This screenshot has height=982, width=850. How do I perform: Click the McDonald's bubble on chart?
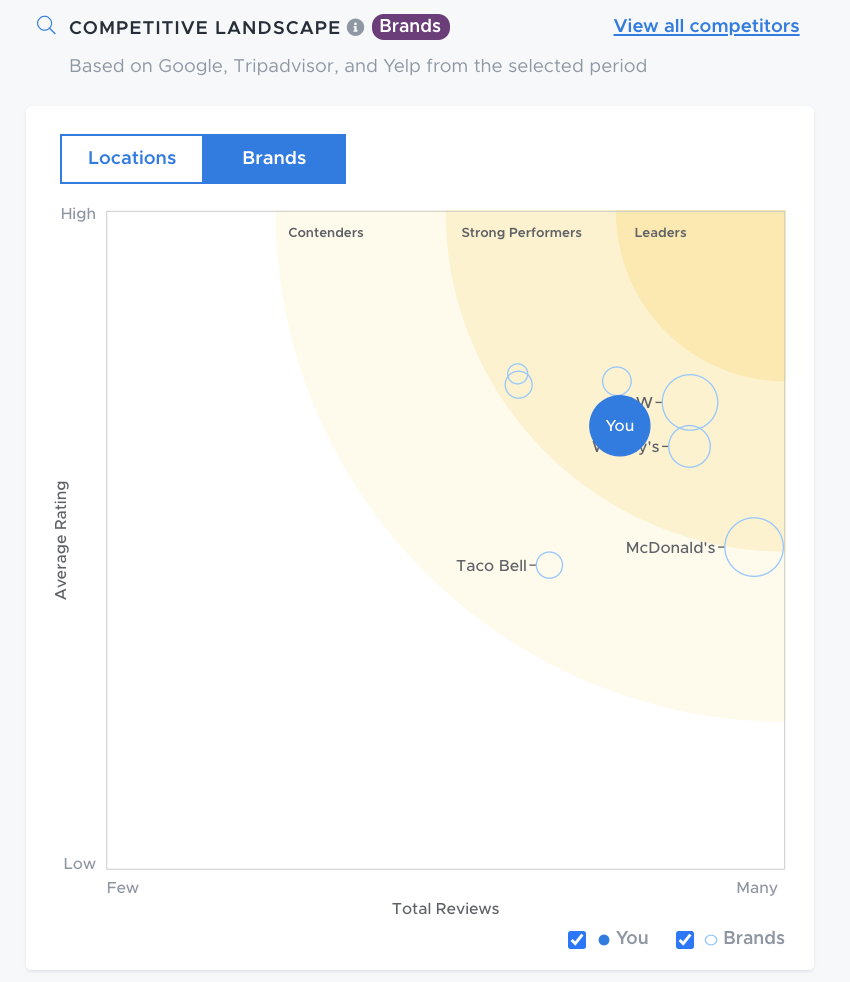click(754, 547)
